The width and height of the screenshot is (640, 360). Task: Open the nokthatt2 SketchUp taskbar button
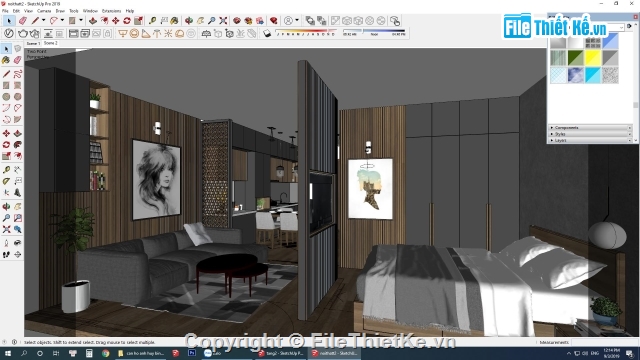click(335, 353)
